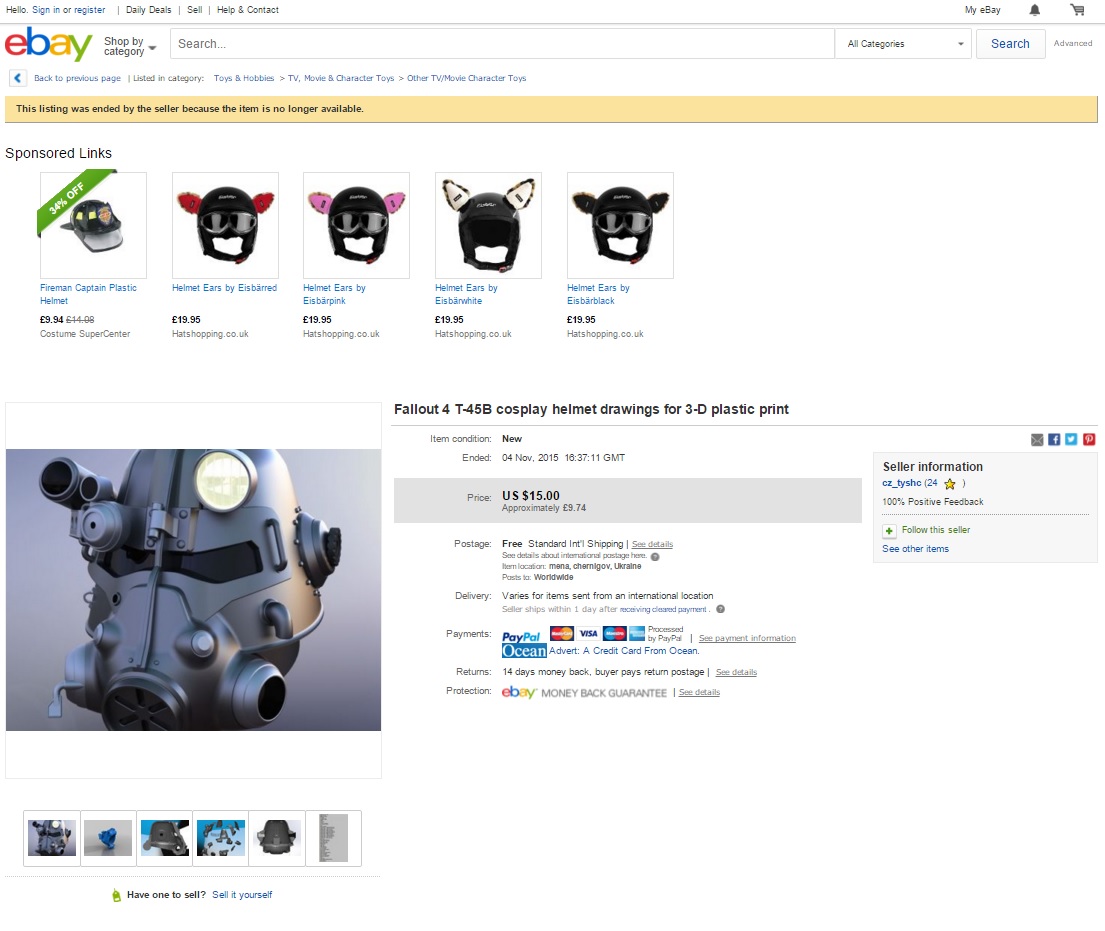Open the shopping cart icon
Screen dimensions: 1105x931
point(1078,10)
